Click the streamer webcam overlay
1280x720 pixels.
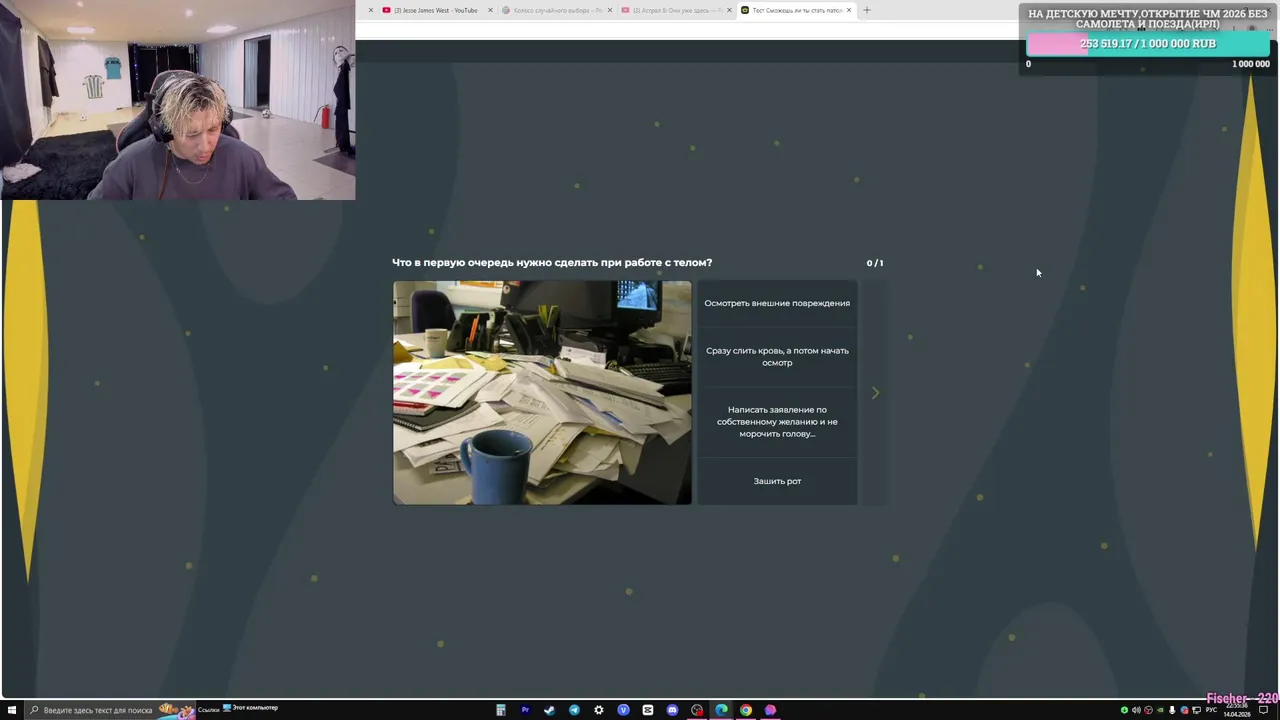(178, 100)
